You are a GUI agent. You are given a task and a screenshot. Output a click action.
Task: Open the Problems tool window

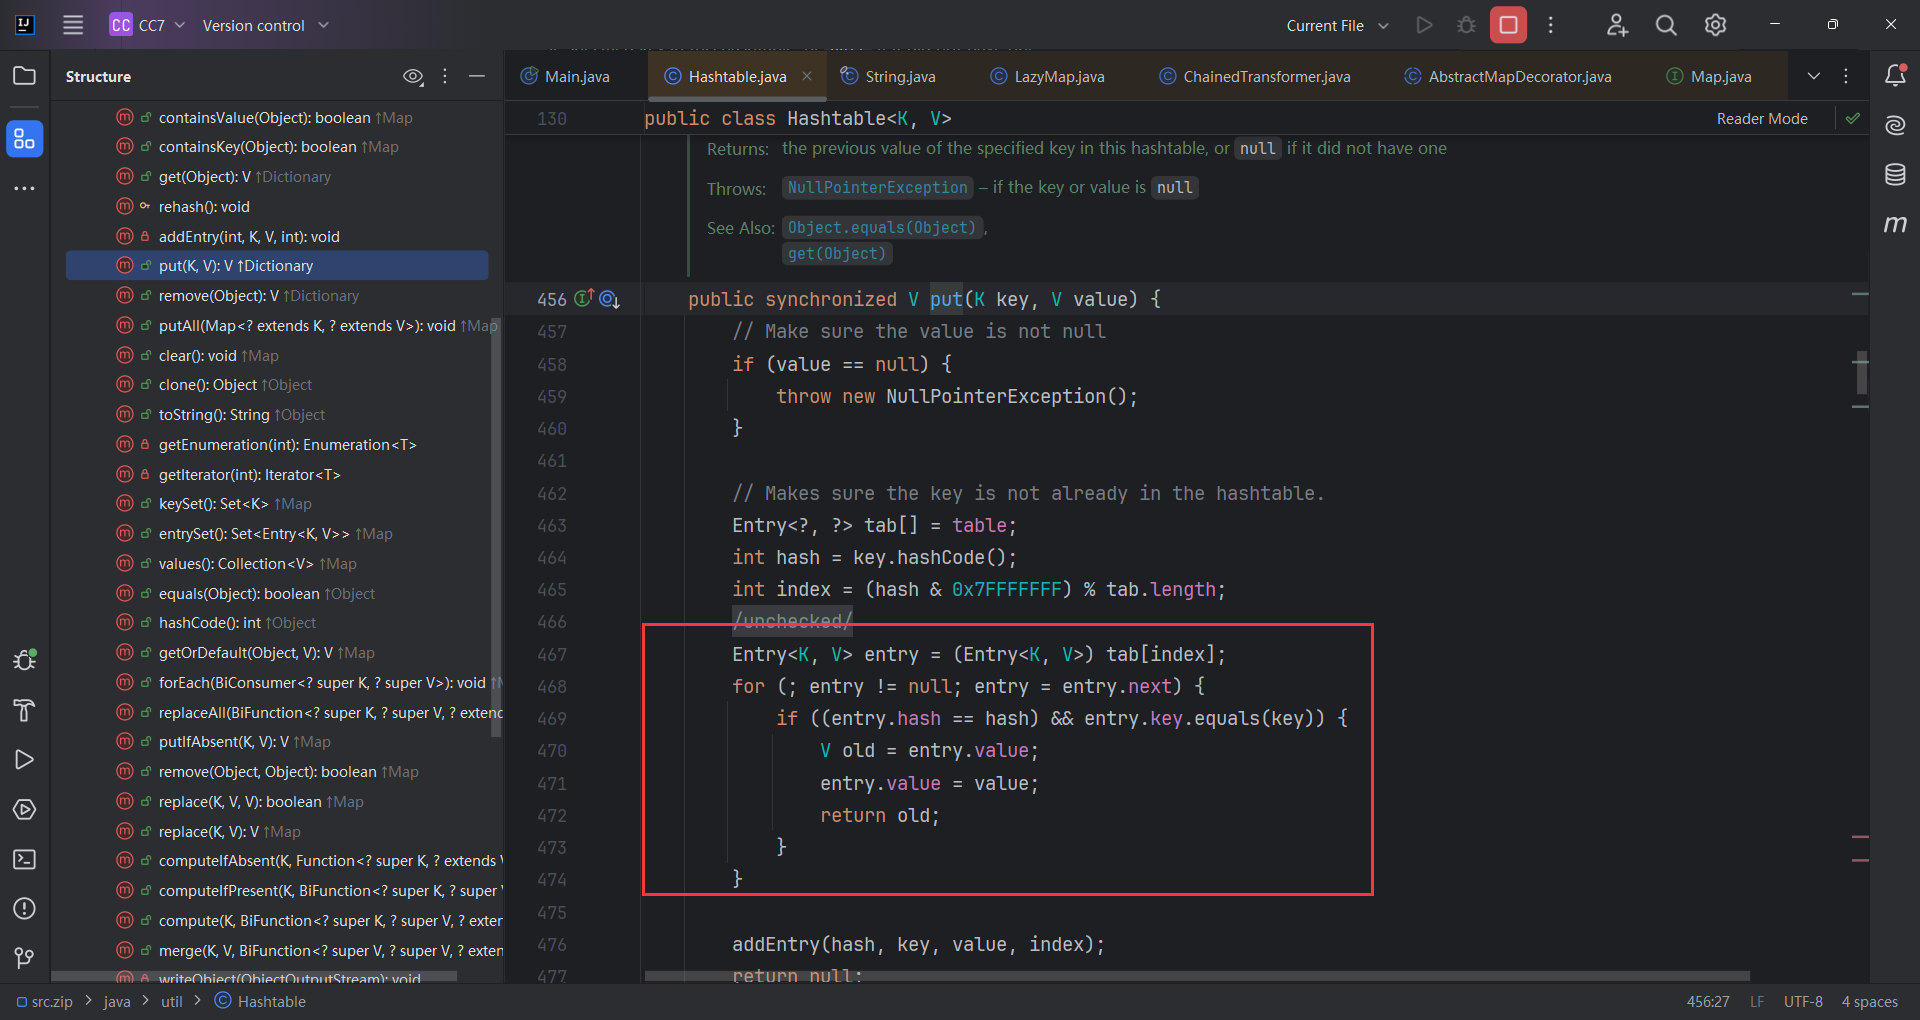coord(24,908)
